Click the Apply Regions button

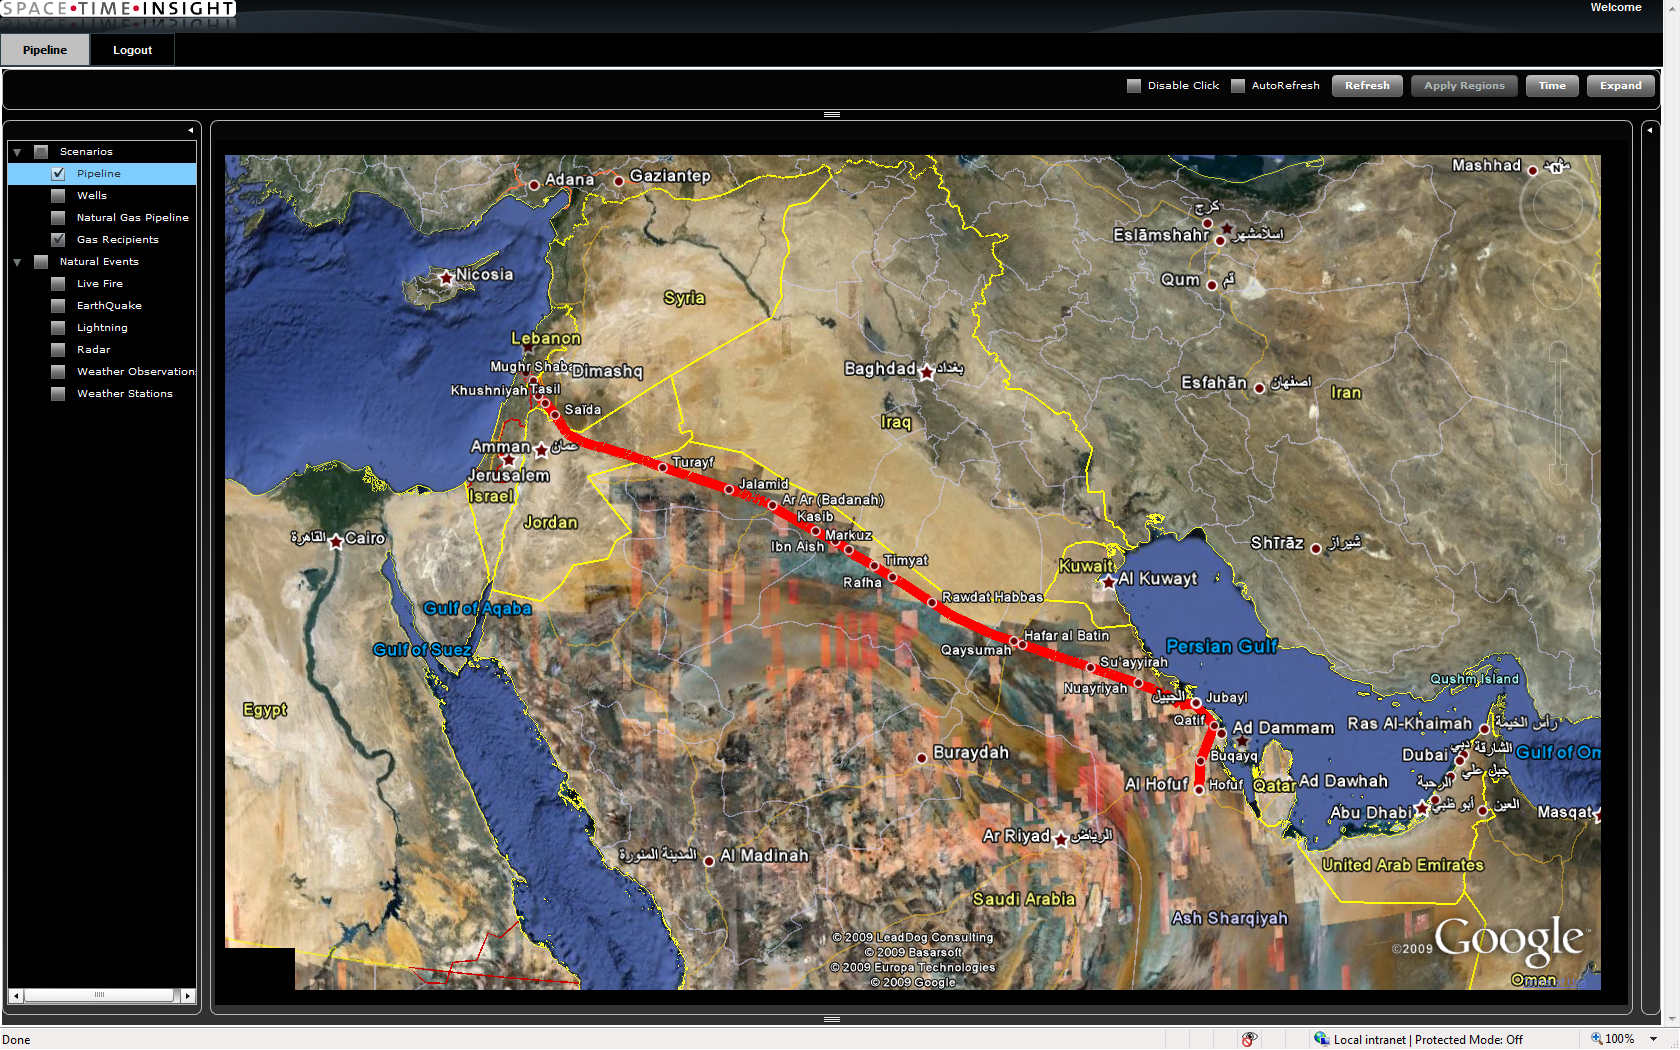pyautogui.click(x=1464, y=86)
